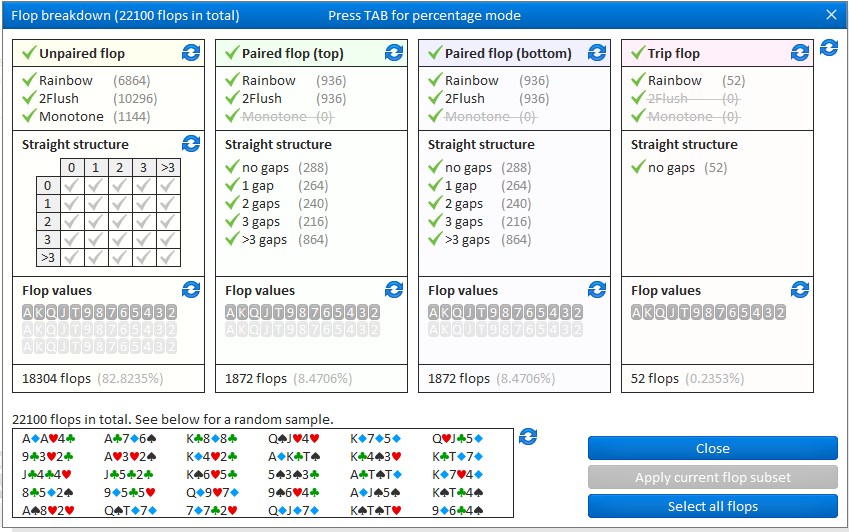Toggle the Unpaired flop checkmark
Image resolution: width=849 pixels, height=532 pixels.
click(29, 53)
